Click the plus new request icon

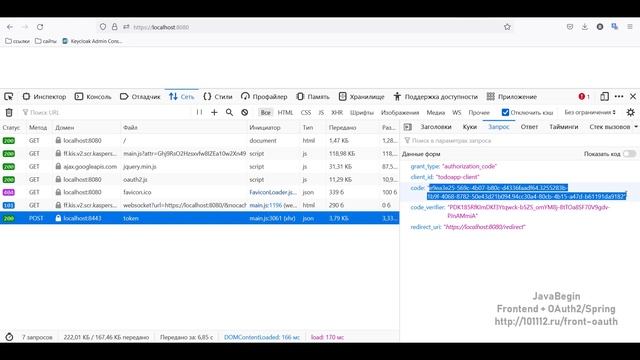[214, 112]
